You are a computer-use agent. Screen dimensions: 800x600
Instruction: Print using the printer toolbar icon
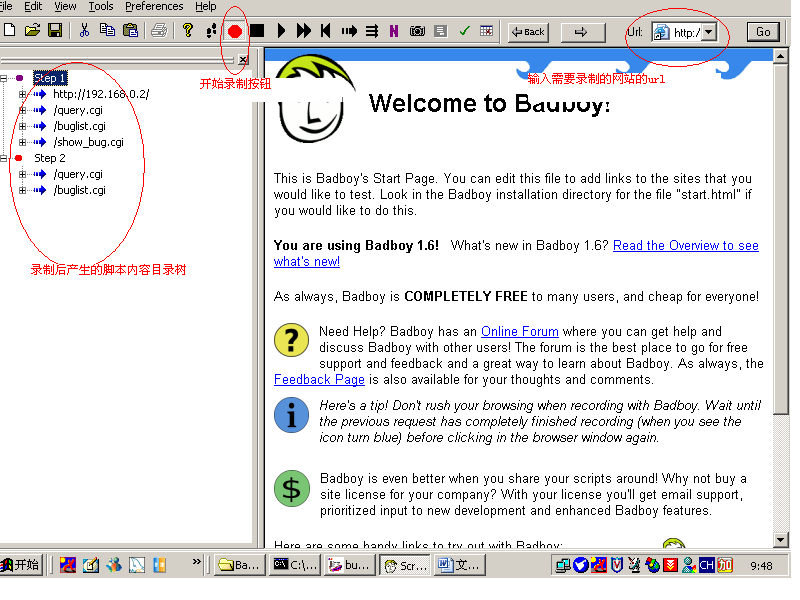(159, 31)
